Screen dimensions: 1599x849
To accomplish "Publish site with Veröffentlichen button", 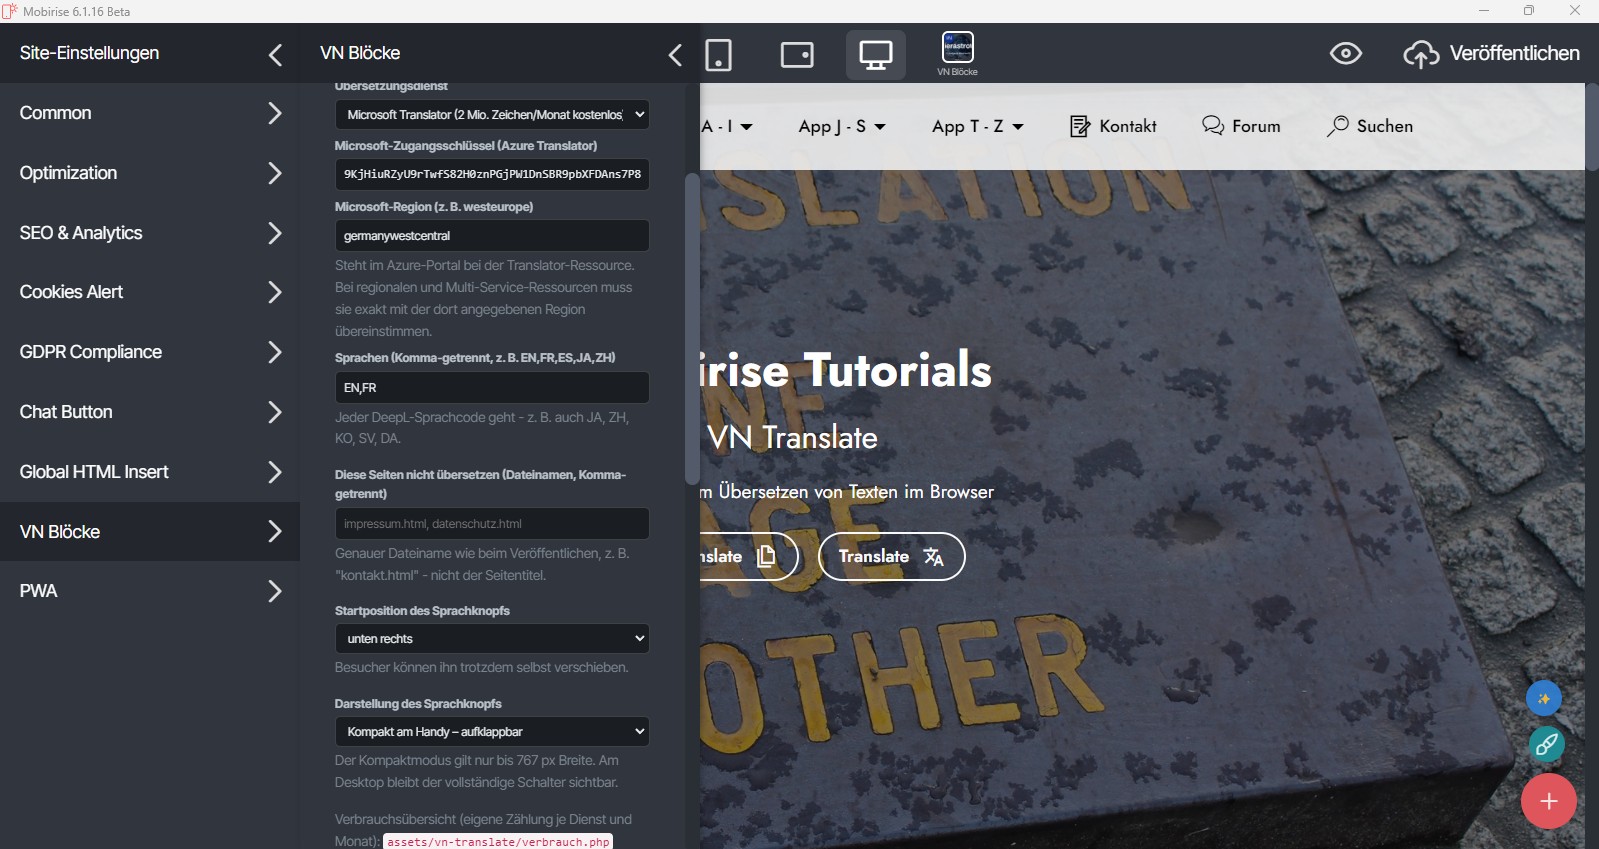I will point(1491,54).
